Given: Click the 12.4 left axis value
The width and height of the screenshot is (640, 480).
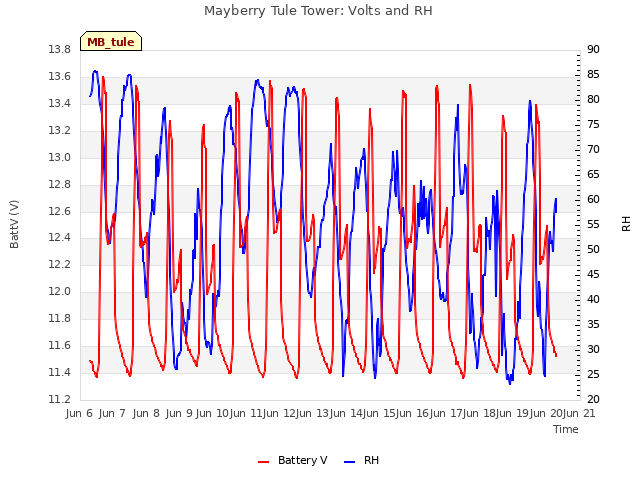Looking at the screenshot, I should point(60,238).
